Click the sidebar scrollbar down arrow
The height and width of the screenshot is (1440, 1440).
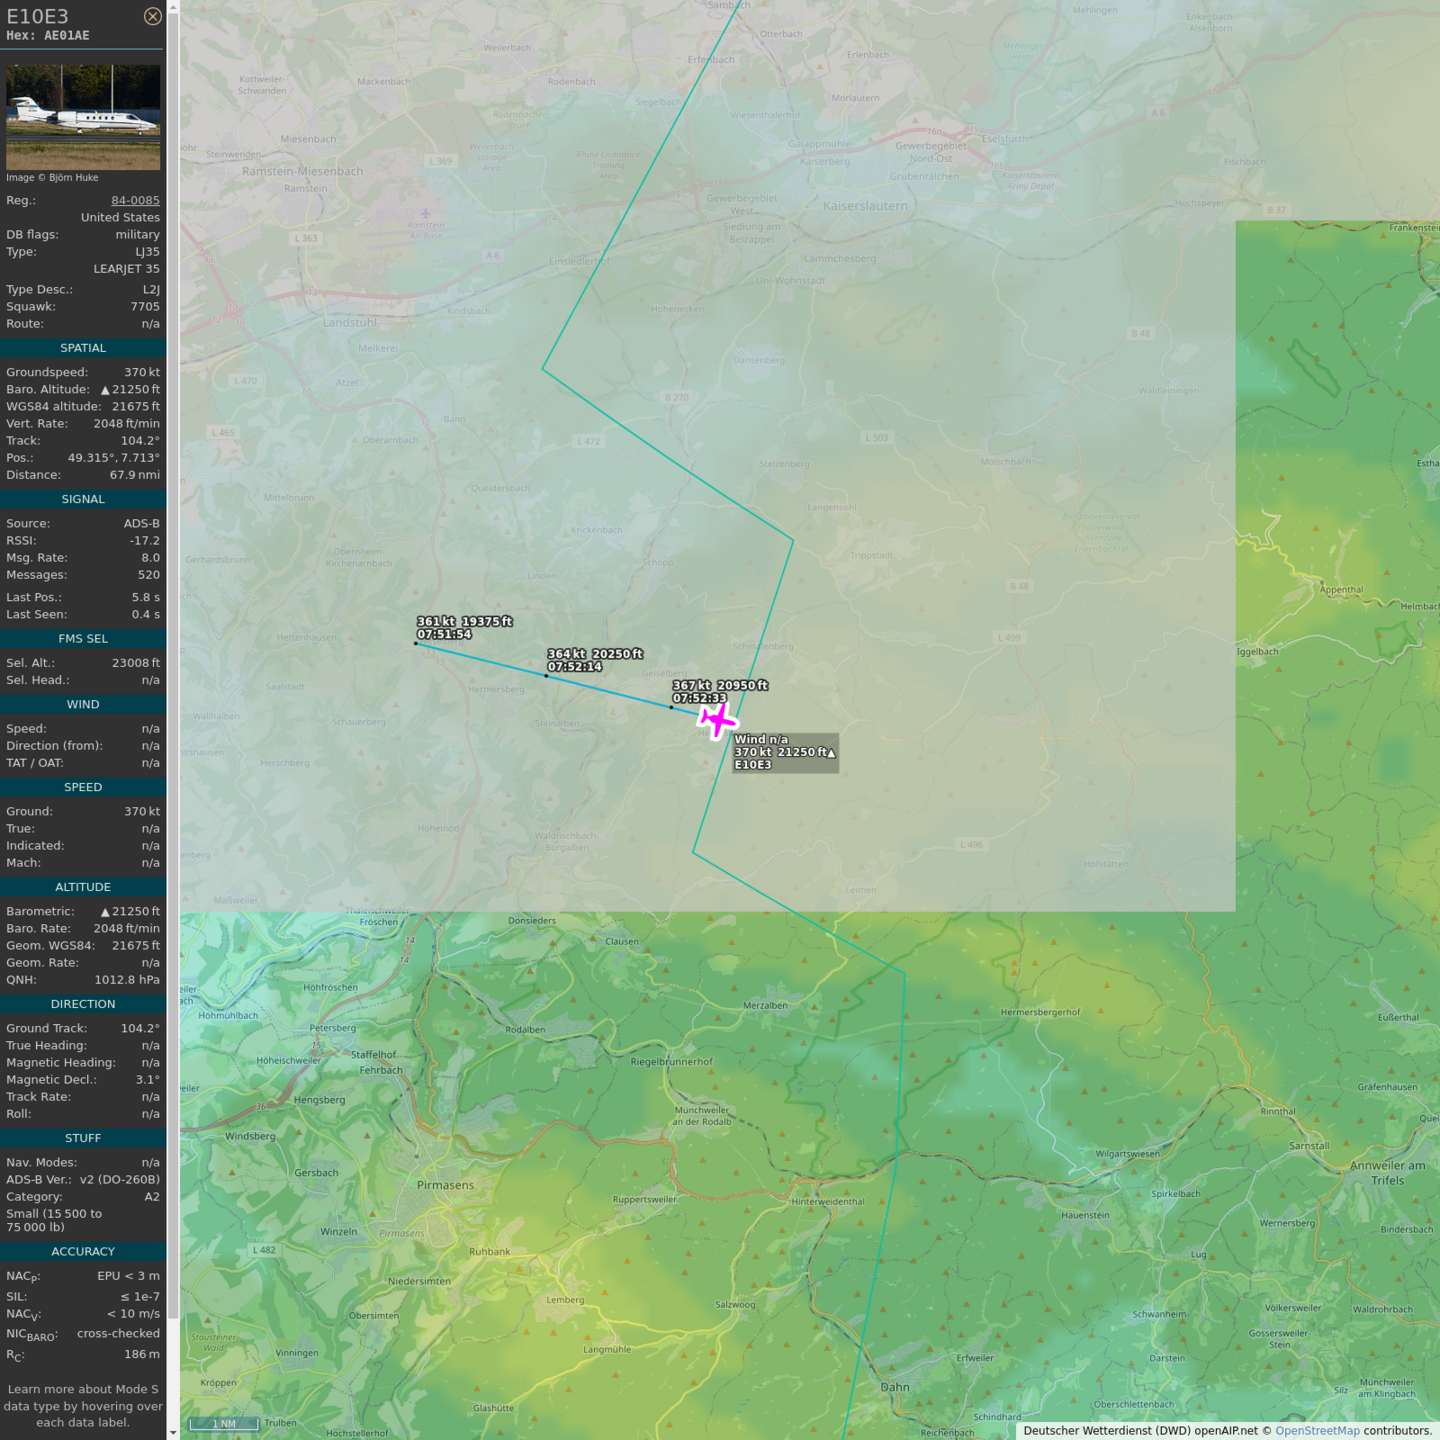click(x=173, y=1432)
